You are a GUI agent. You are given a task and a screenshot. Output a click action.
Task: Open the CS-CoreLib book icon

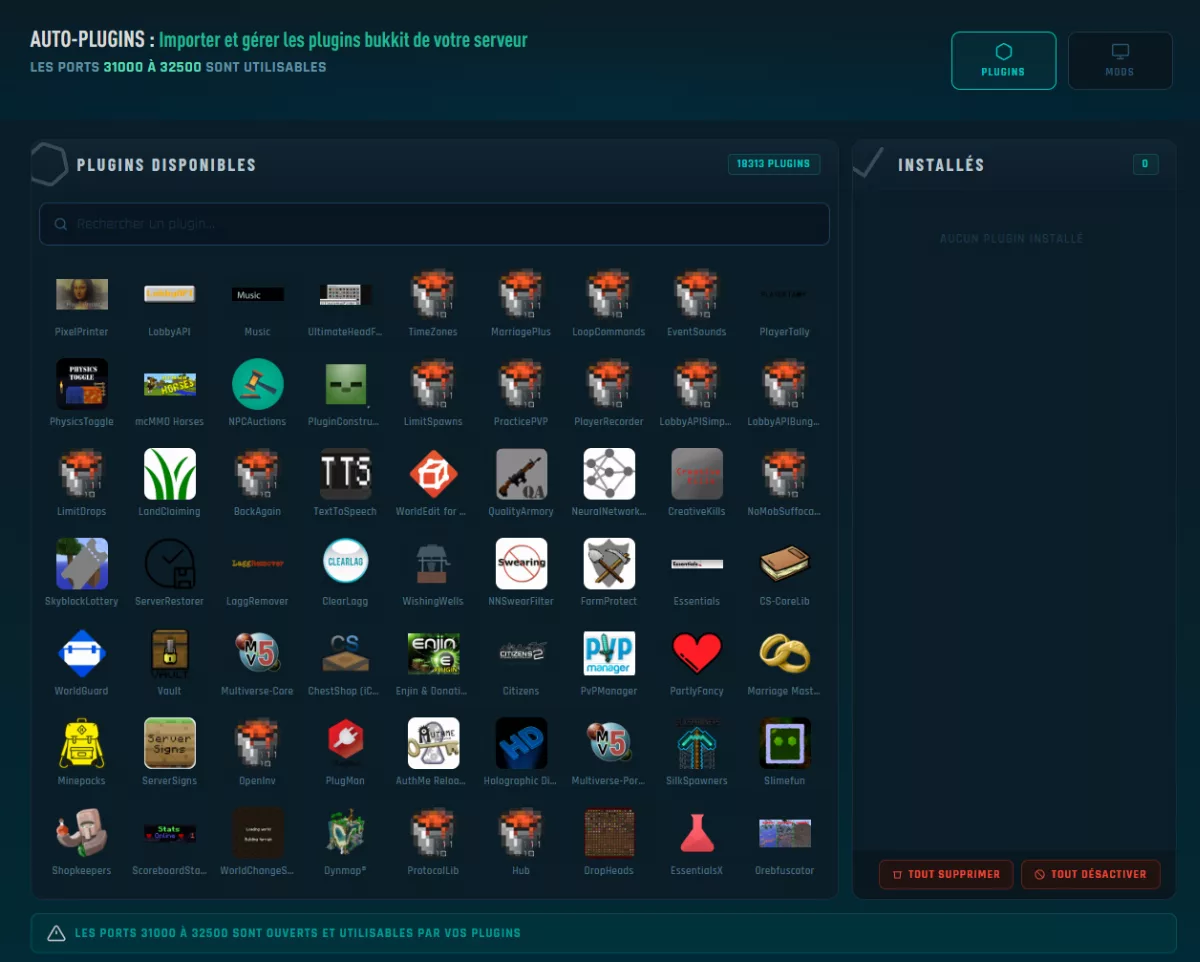(785, 564)
